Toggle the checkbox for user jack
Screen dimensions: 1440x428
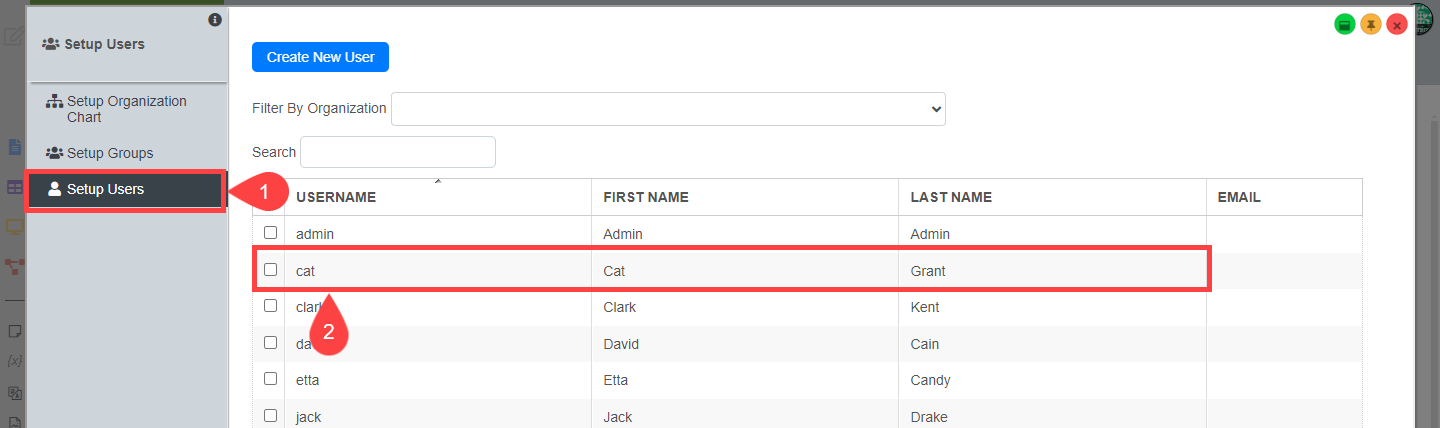[270, 415]
